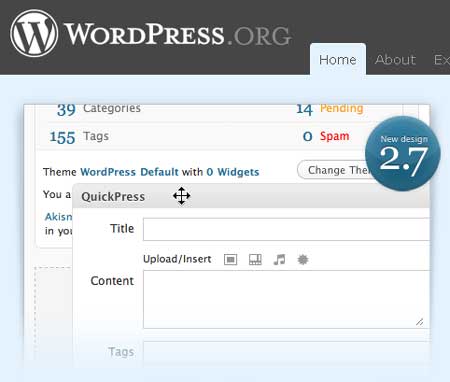This screenshot has height=382, width=450.
Task: Click the New design 2.7 badge
Action: pyautogui.click(x=403, y=154)
